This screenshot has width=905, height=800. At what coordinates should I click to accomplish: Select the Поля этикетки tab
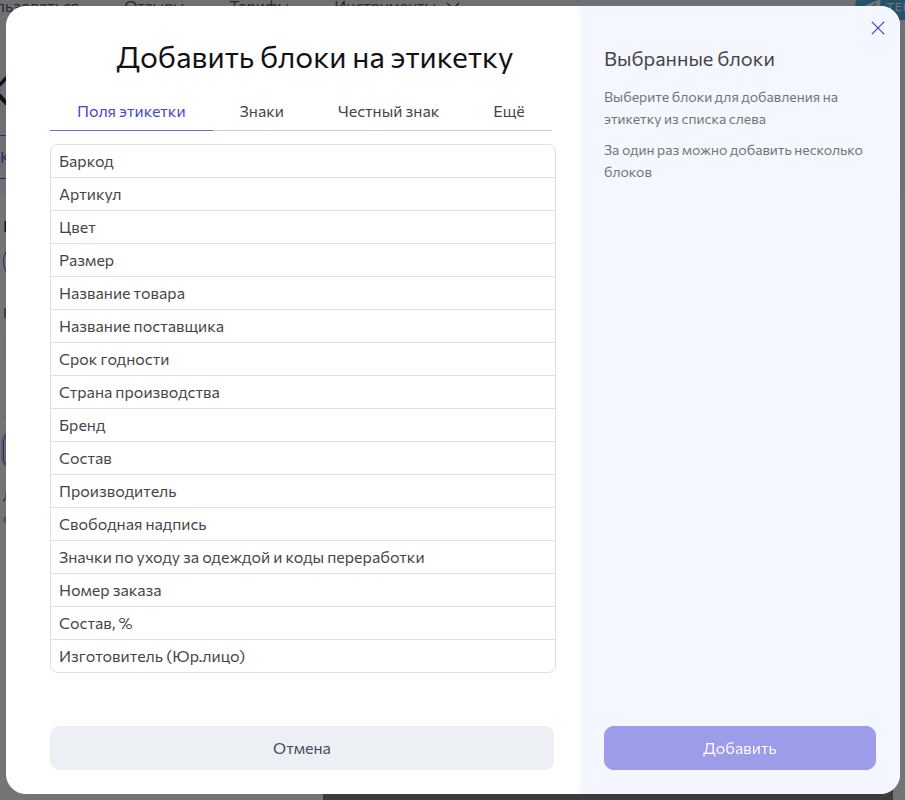131,112
